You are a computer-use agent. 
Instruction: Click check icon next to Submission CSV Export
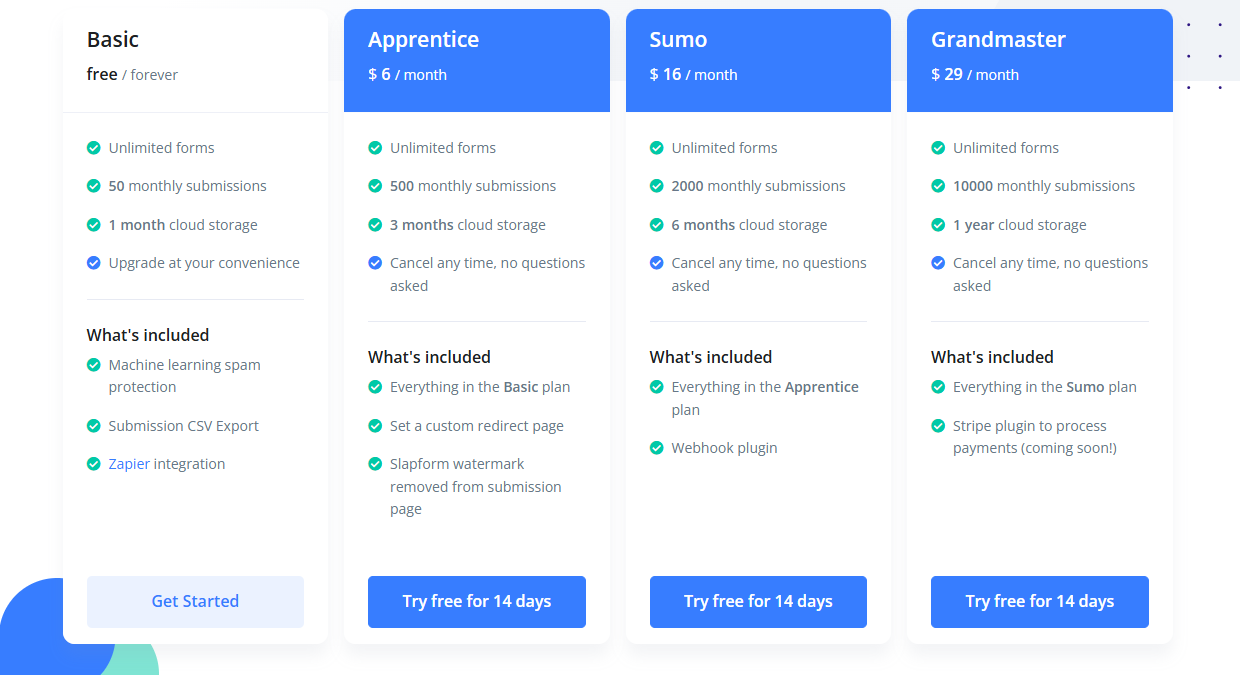click(x=94, y=426)
